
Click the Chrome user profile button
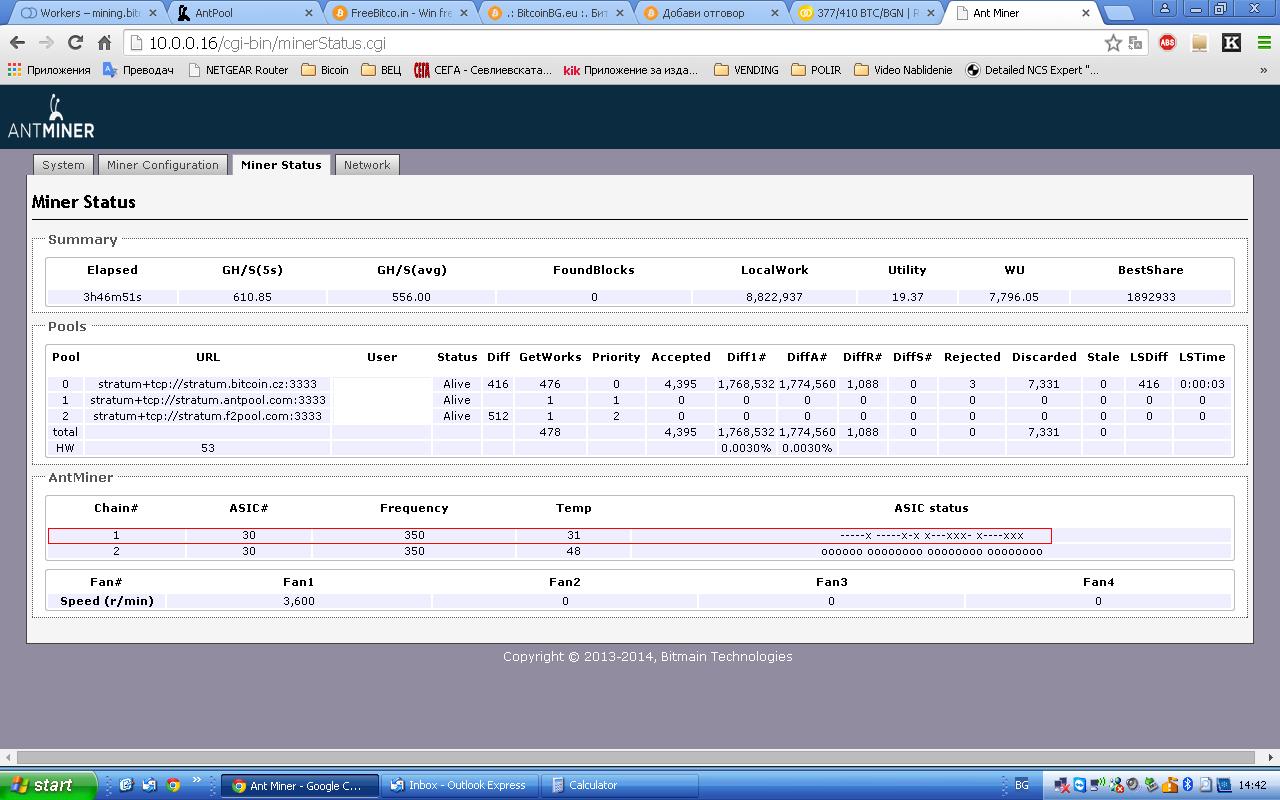coord(1166,8)
